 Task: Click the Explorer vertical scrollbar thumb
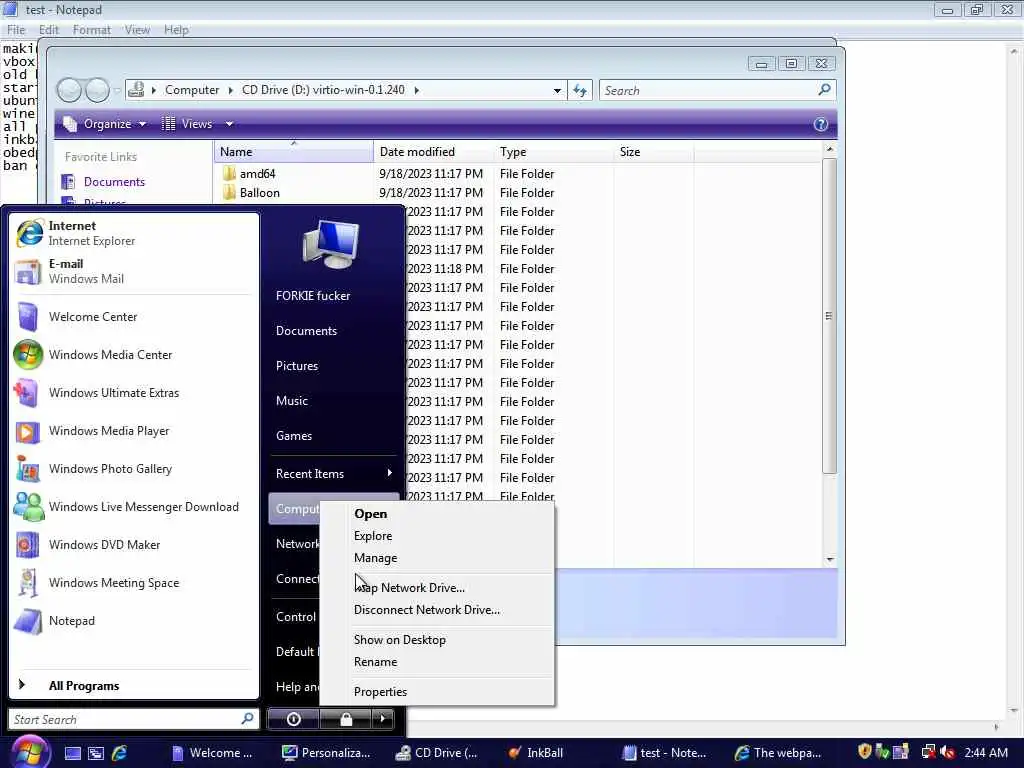click(x=829, y=315)
